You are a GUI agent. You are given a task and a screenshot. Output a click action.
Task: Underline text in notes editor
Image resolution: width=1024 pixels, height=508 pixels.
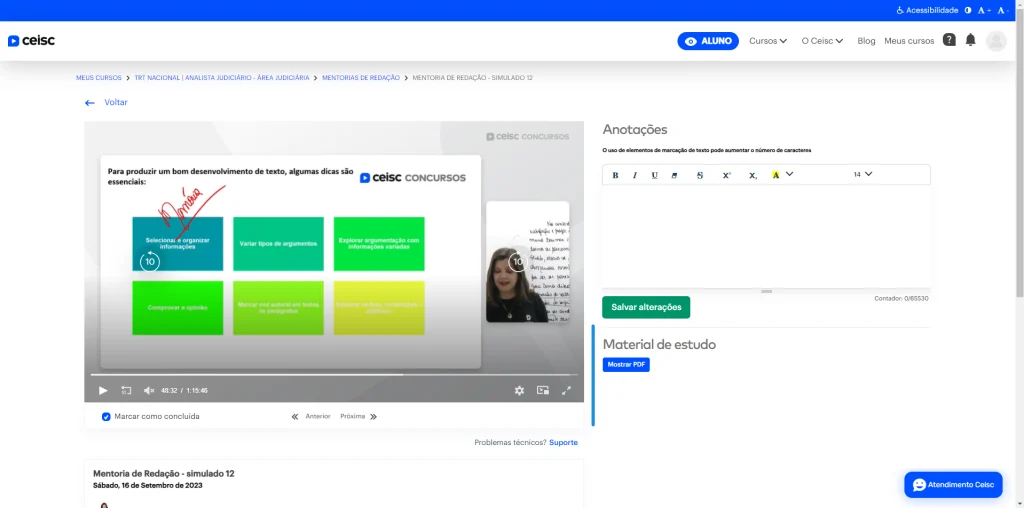tap(654, 175)
